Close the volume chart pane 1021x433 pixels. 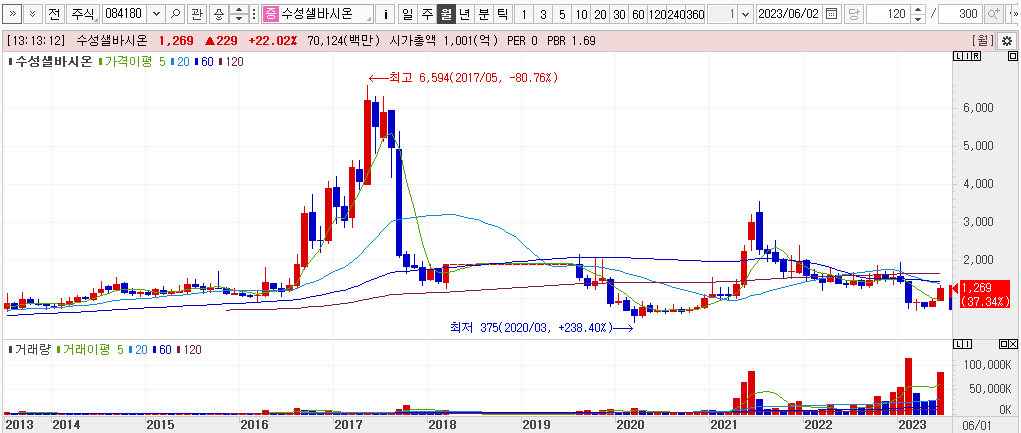coord(1013,344)
